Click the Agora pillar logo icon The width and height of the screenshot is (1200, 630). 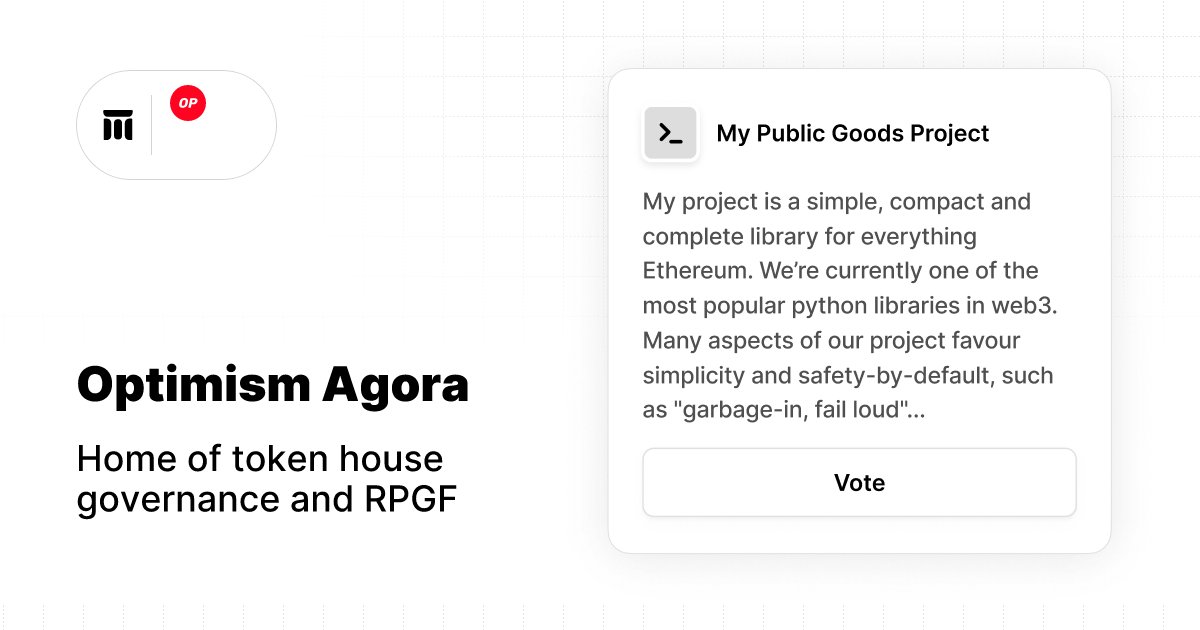click(x=118, y=125)
